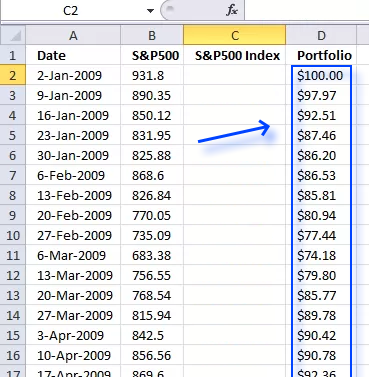Click the S&P500 Index header cell

[x=235, y=55]
